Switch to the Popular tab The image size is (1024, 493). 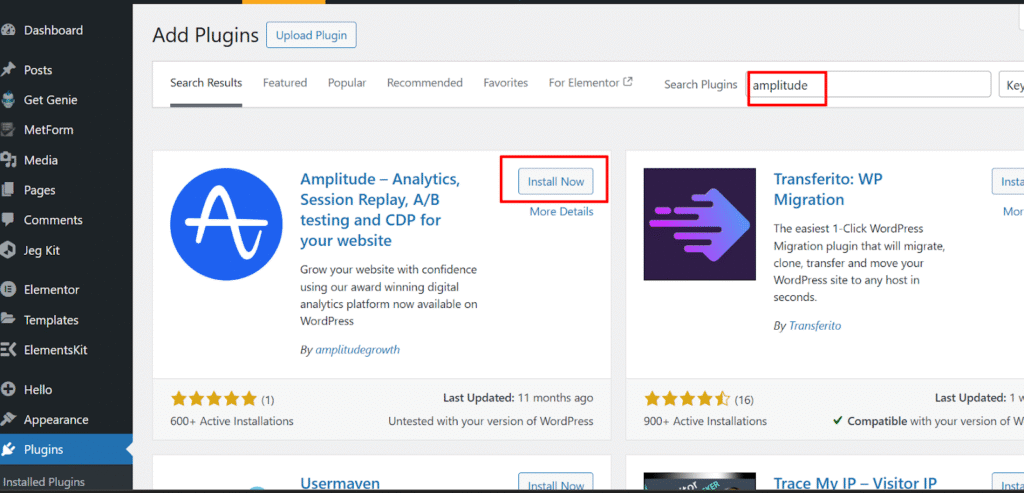347,83
